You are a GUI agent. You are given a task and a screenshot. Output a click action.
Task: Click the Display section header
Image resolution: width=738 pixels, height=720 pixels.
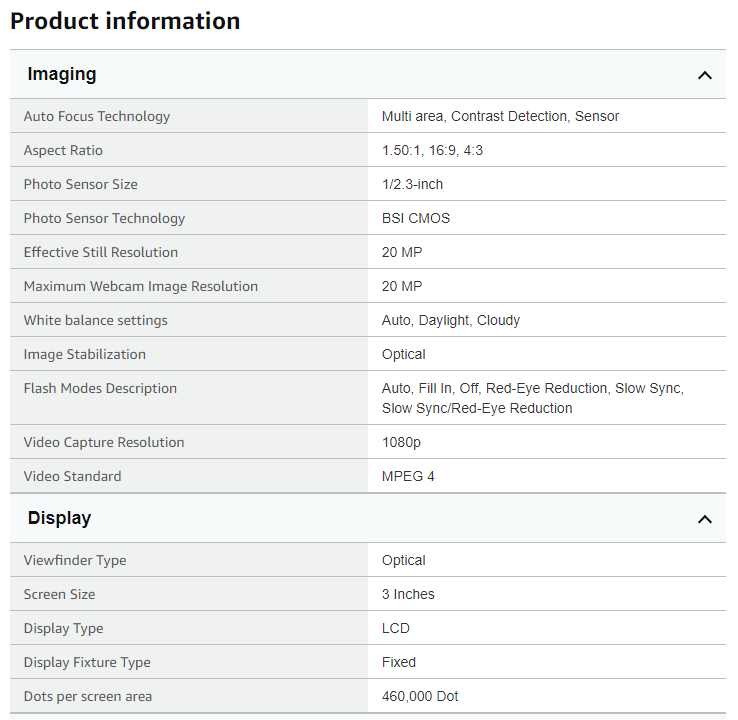(368, 518)
